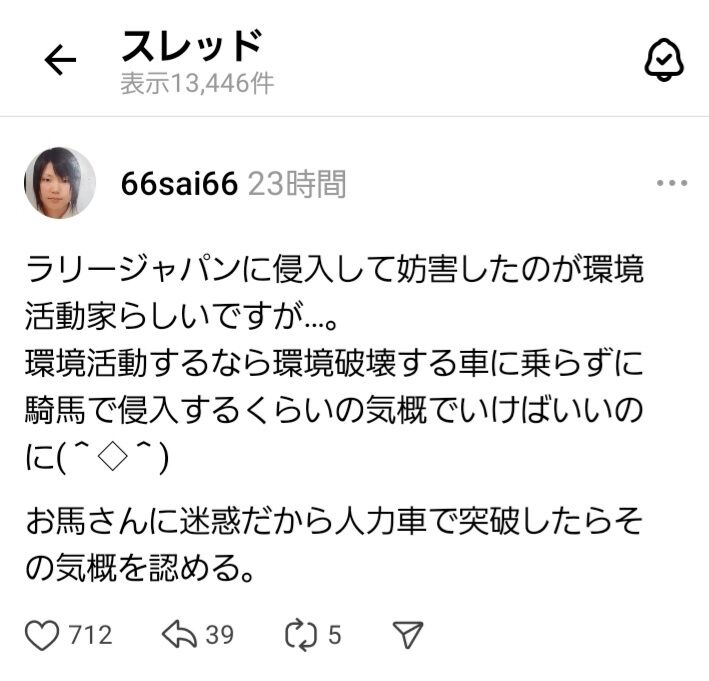Go back using the left arrow
This screenshot has height=681, width=709.
coord(60,59)
